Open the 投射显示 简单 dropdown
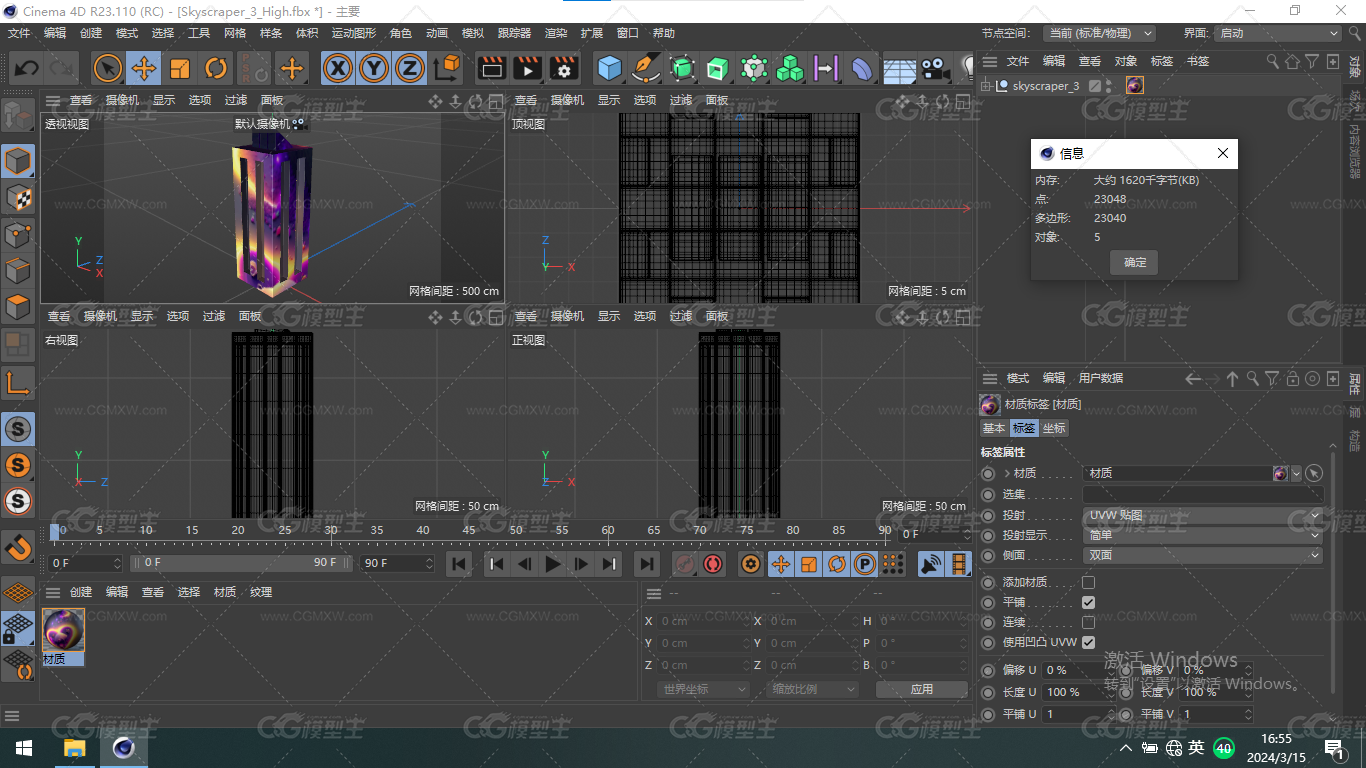Screen dimensions: 1366x768 click(1203, 535)
